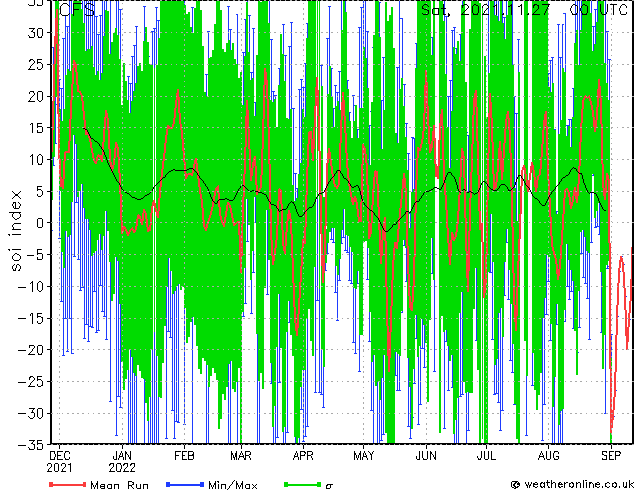The height and width of the screenshot is (490, 634).
Task: Click the -25 y-axis value
Action: pyautogui.click(x=31, y=382)
